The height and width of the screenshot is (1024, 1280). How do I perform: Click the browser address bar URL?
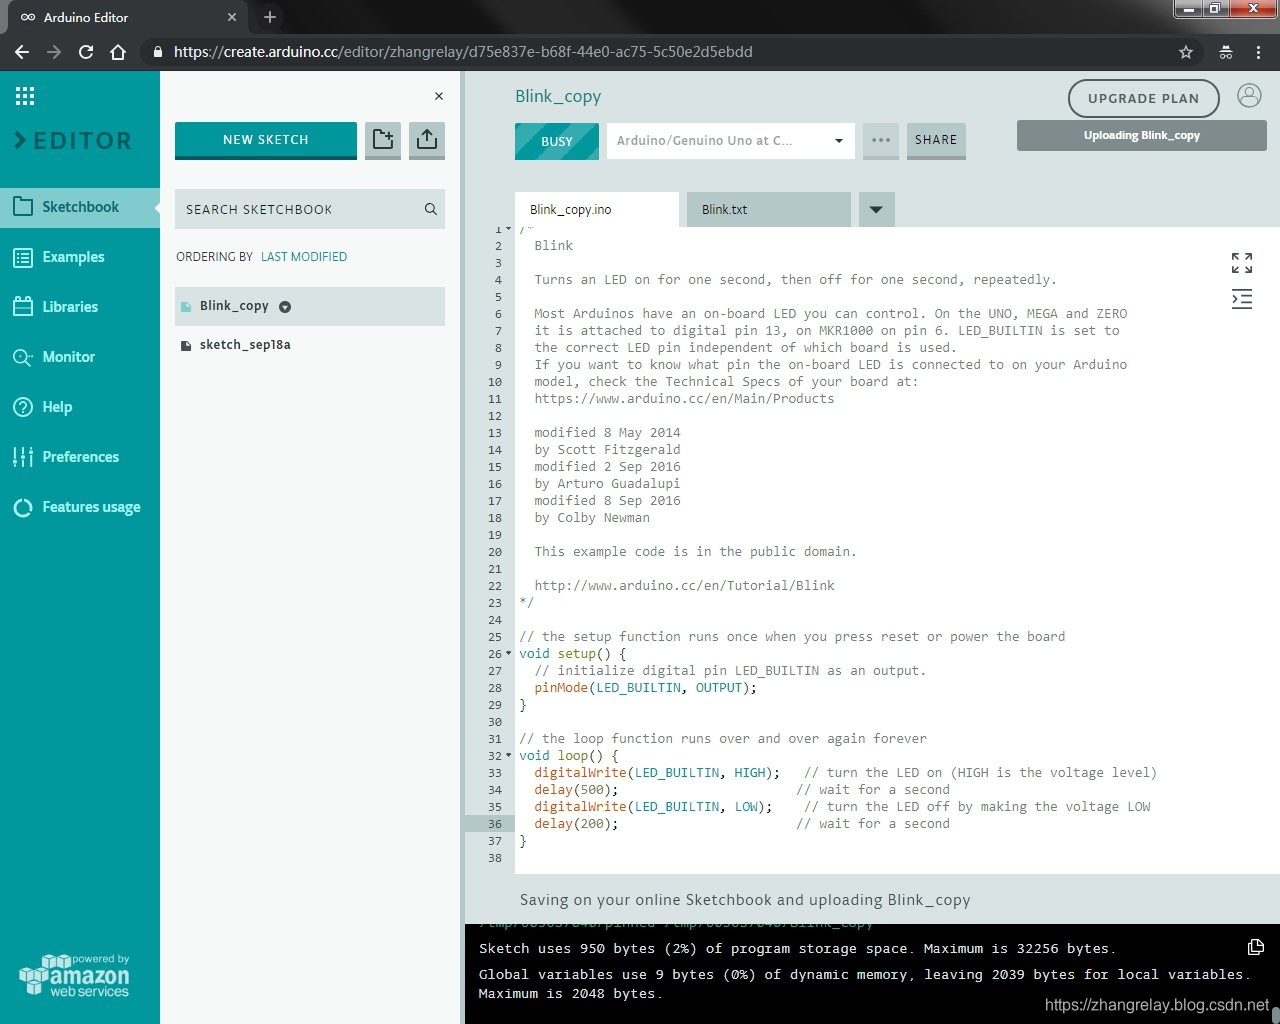click(x=463, y=52)
